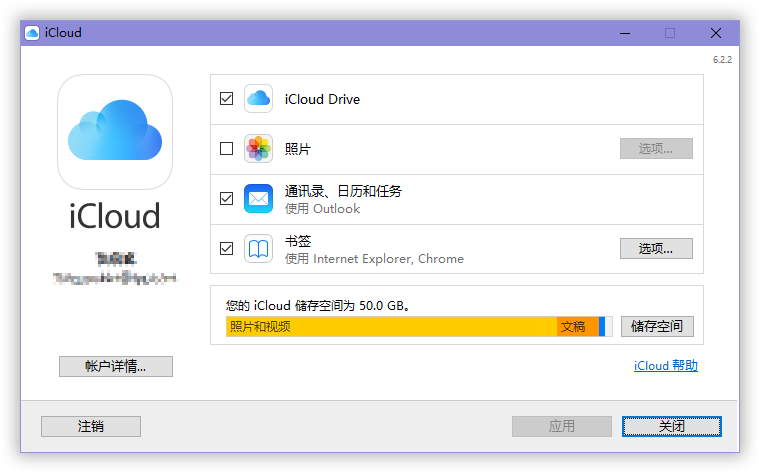Click the Mail envelope icon

[x=258, y=199]
